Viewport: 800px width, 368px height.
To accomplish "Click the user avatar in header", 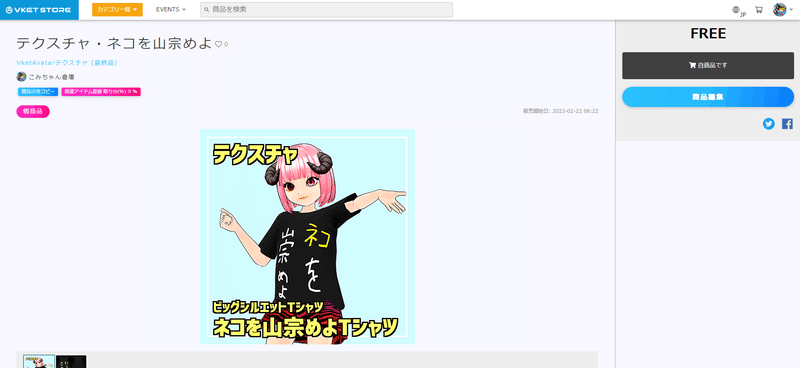I will (x=779, y=9).
